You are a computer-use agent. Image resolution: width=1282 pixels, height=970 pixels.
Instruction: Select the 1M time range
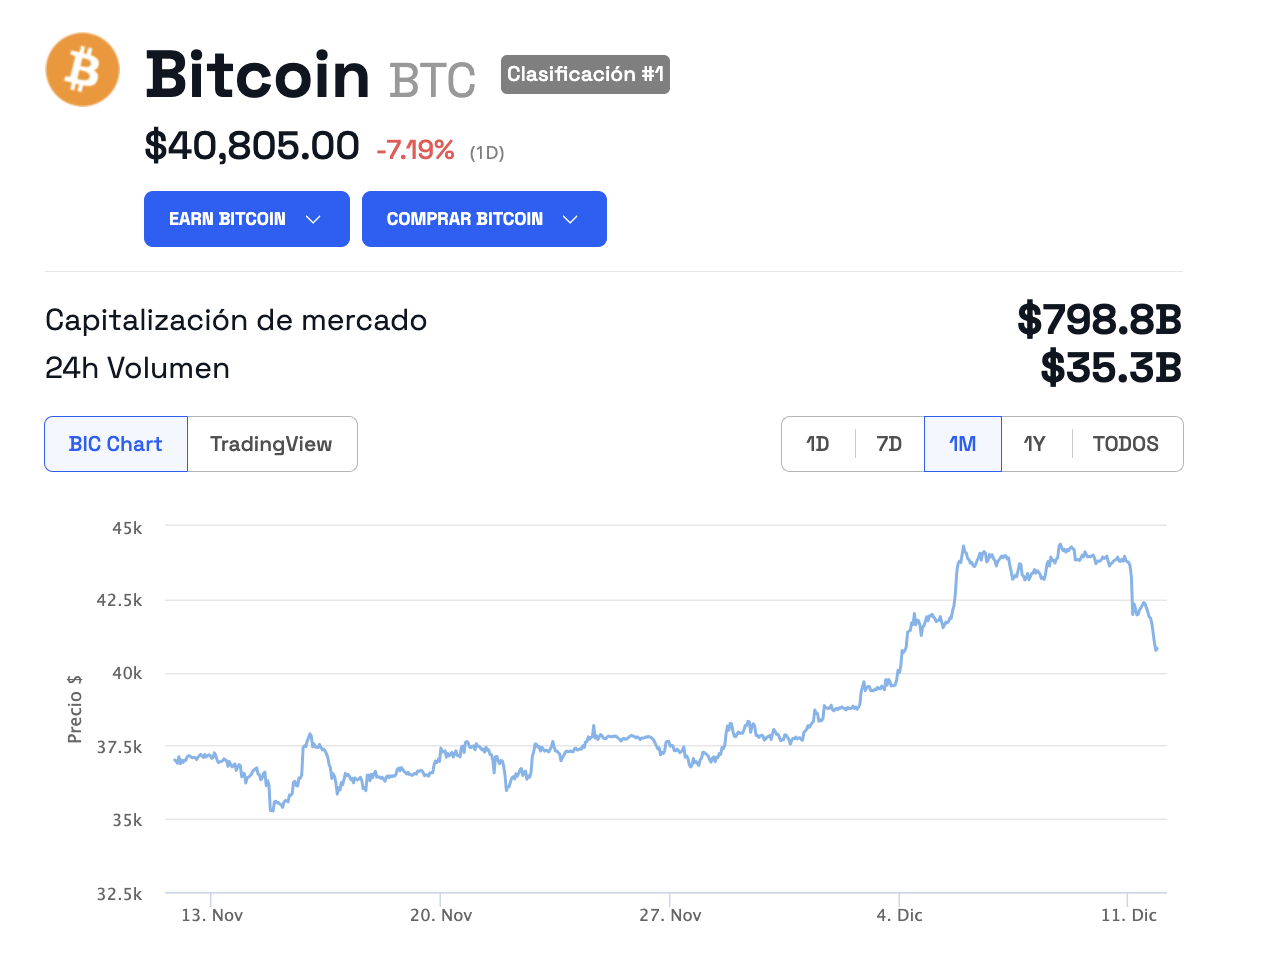[x=963, y=444]
